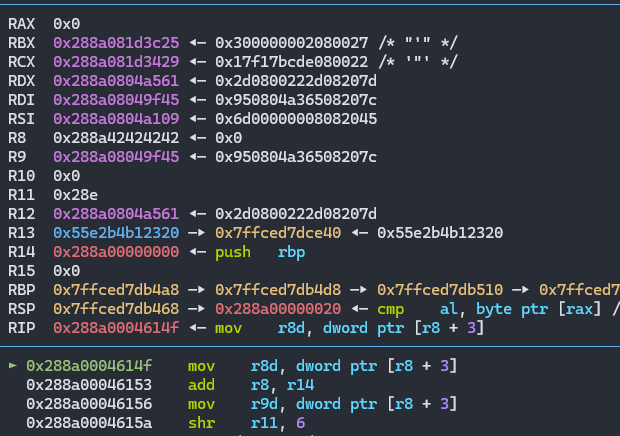Click 'shr' instruction mnemonic

pyautogui.click(x=202, y=423)
